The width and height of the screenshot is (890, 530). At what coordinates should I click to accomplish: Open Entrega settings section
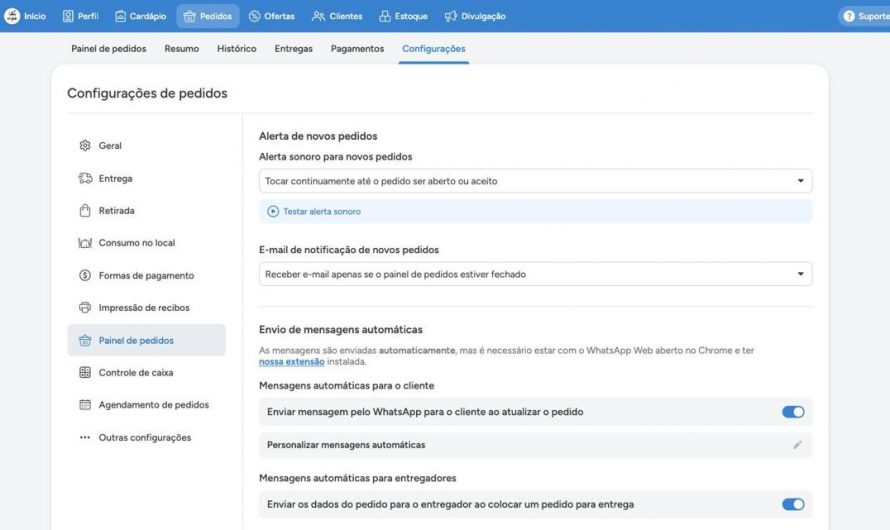[146, 178]
